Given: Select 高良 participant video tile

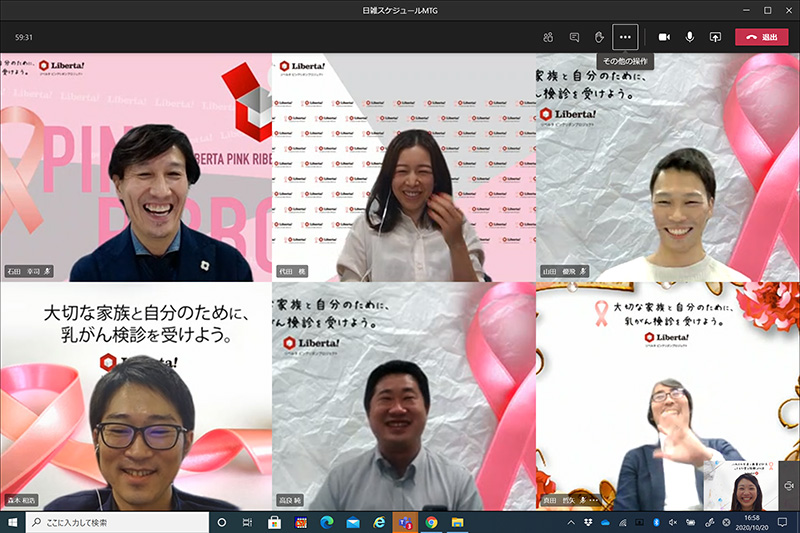Looking at the screenshot, I should (404, 396).
